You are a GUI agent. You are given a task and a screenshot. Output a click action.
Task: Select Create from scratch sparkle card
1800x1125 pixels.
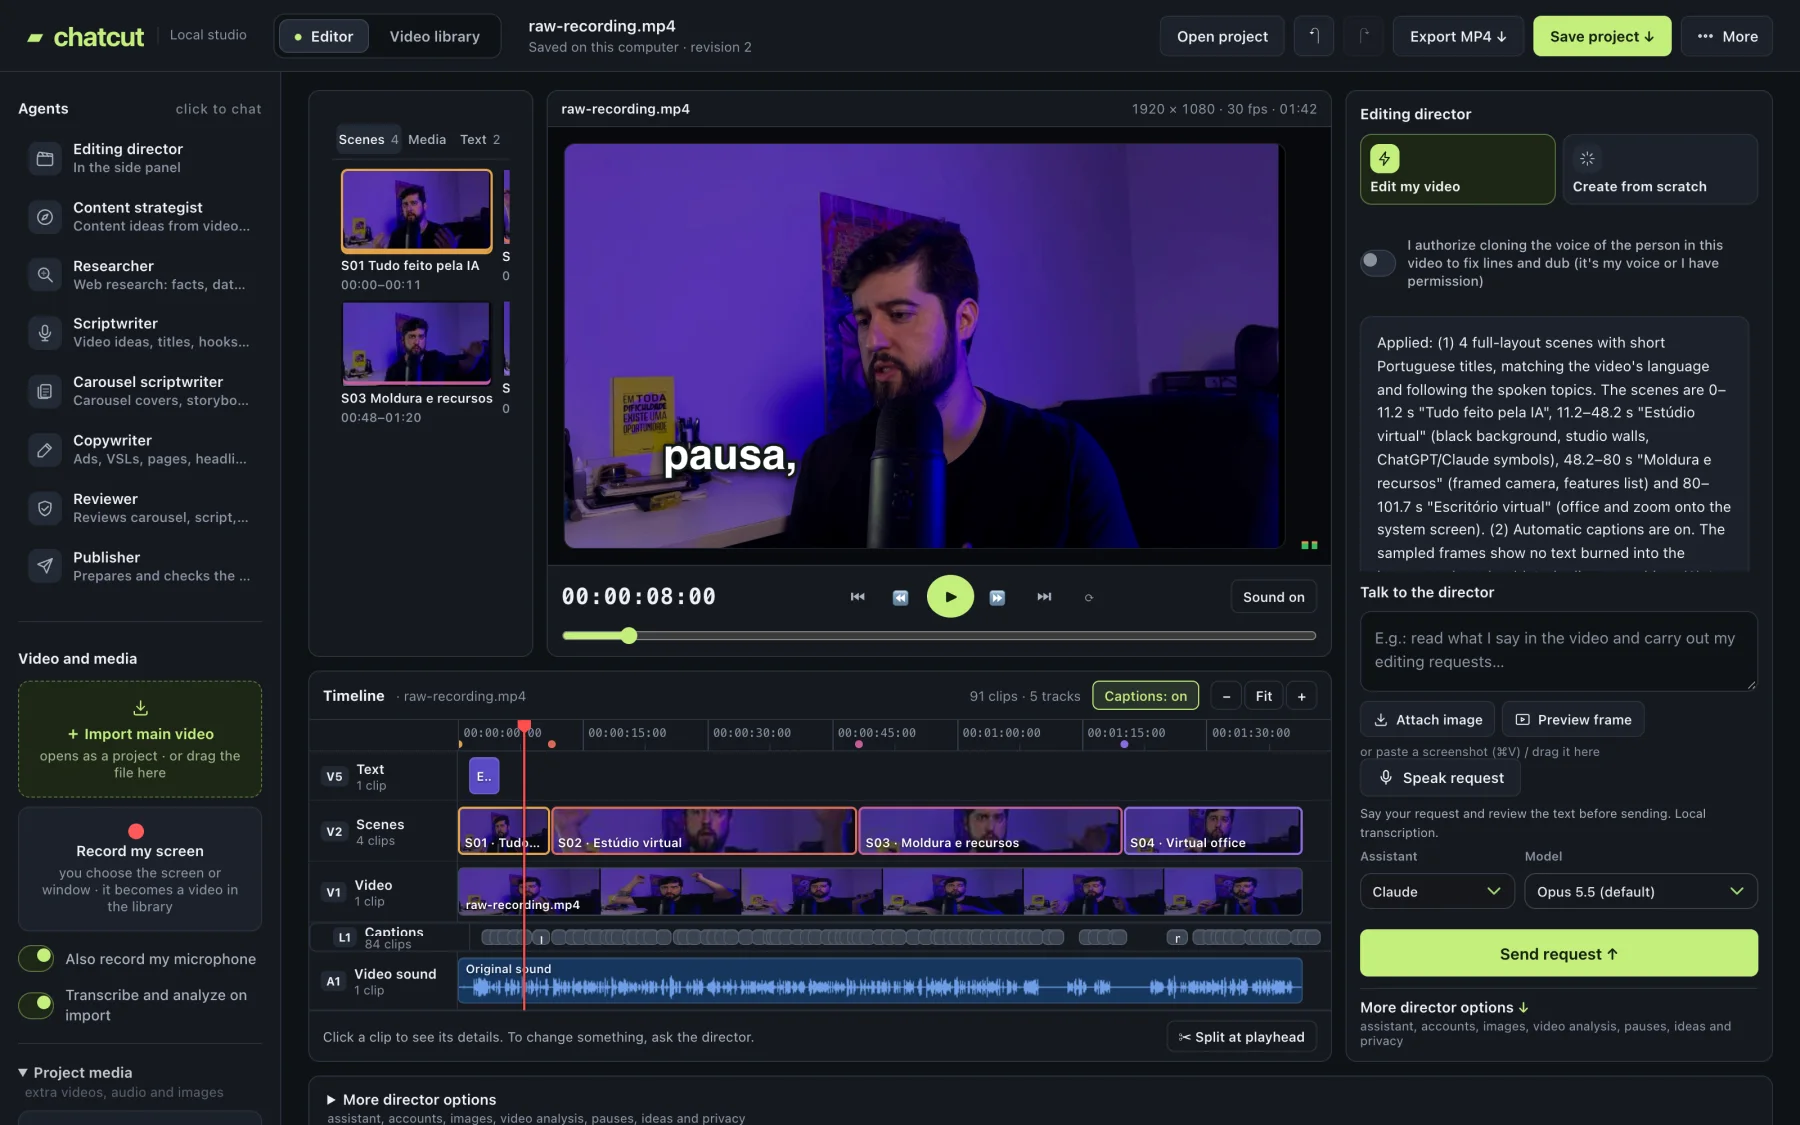(x=1660, y=169)
